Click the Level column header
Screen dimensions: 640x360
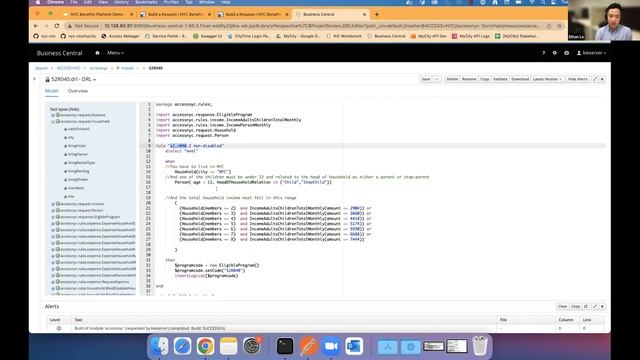pyautogui.click(x=55, y=320)
